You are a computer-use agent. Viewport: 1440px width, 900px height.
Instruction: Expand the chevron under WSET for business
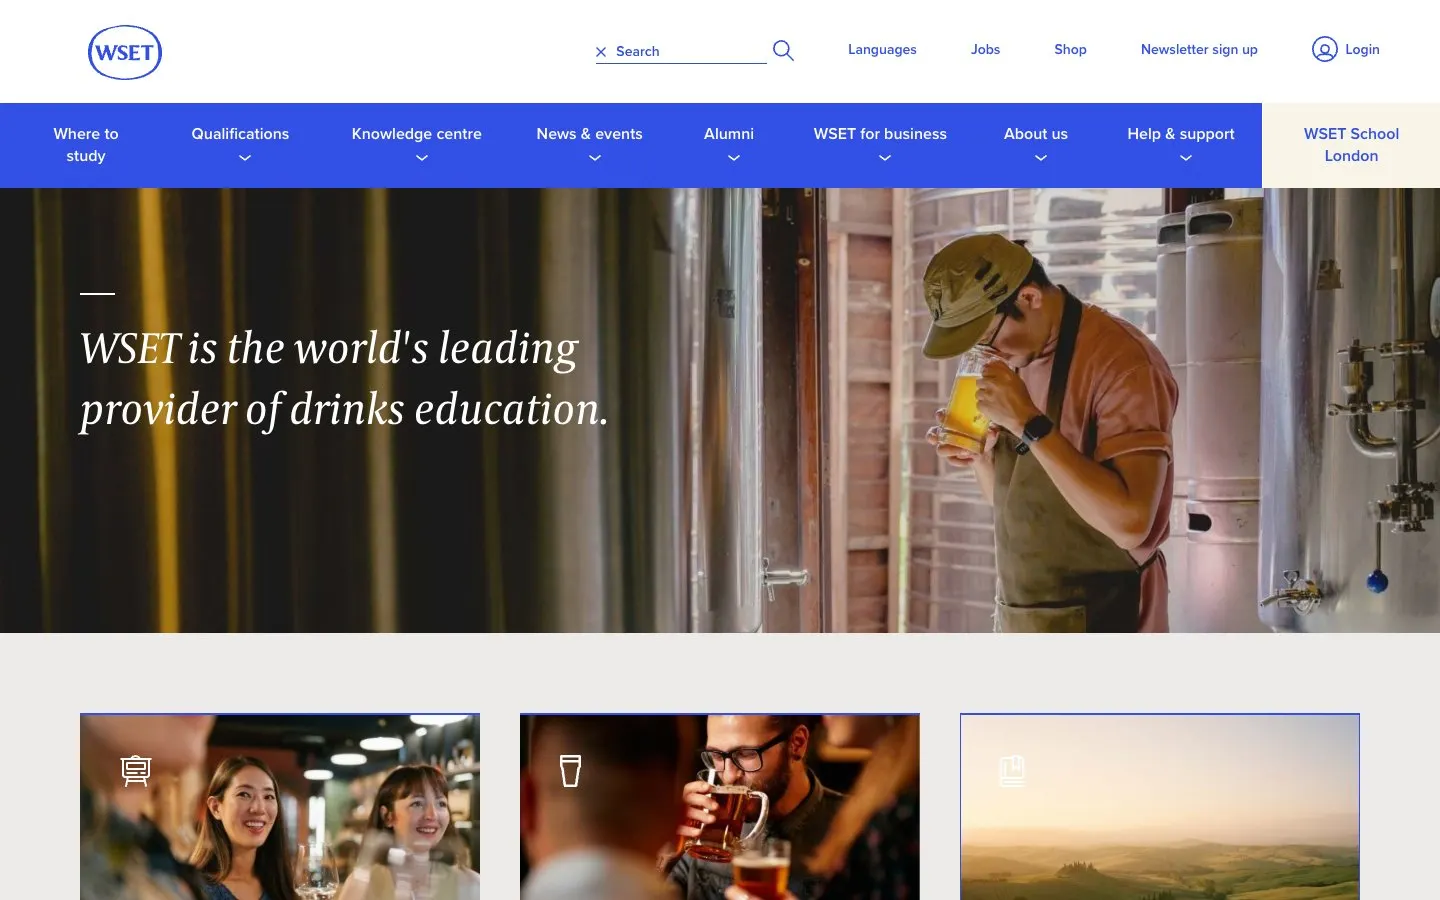point(884,158)
